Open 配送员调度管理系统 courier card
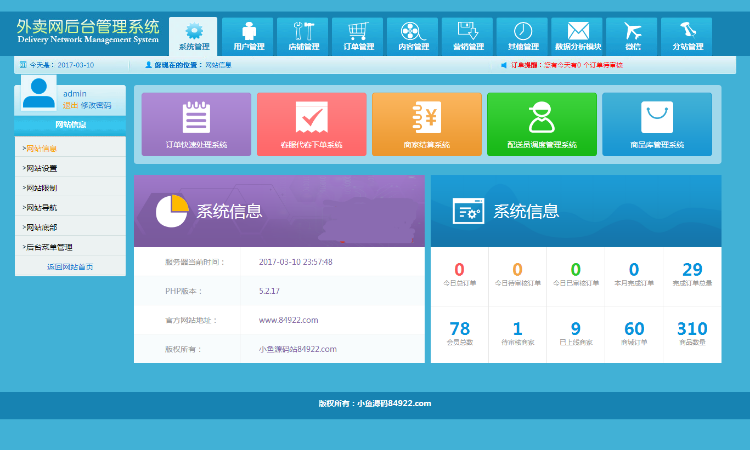Image resolution: width=750 pixels, height=450 pixels. [542, 124]
